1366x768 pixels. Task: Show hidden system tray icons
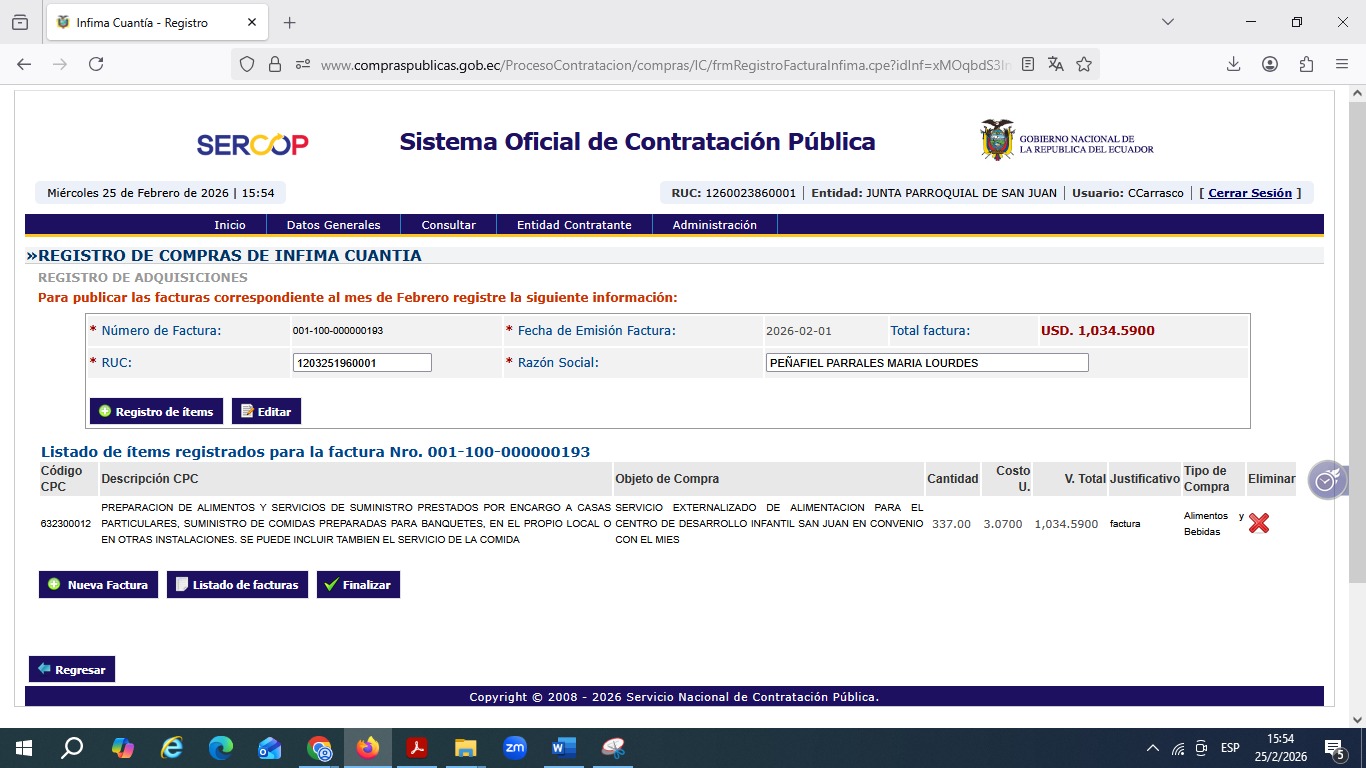[1152, 748]
